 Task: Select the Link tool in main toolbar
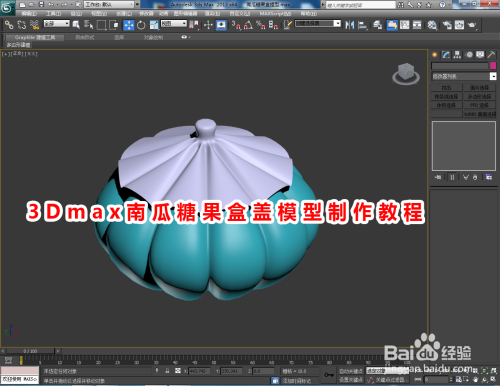(9, 25)
